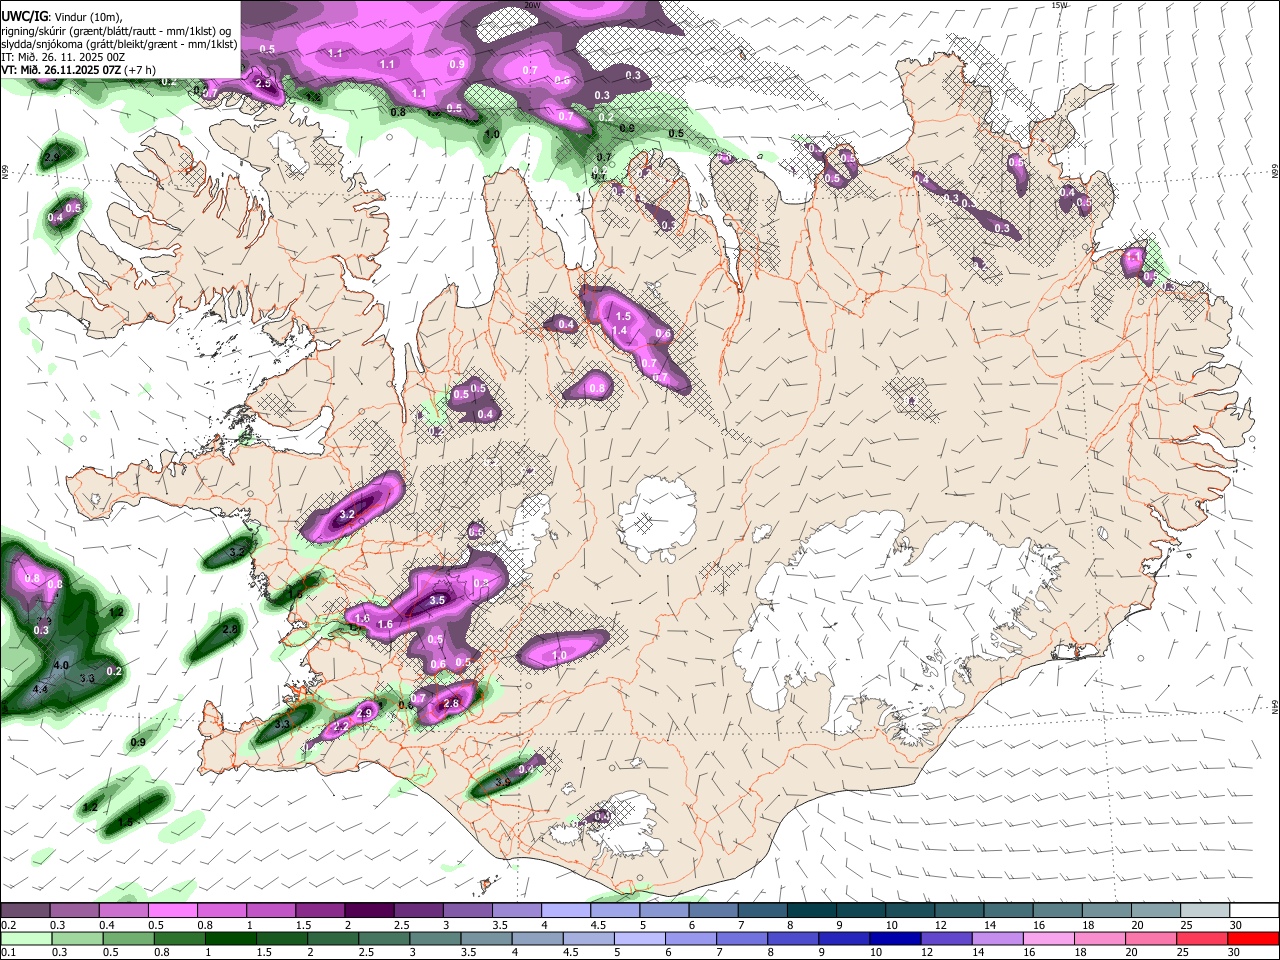Click the 'Vindur (10m),' header text
This screenshot has height=960, width=1280.
(x=88, y=17)
